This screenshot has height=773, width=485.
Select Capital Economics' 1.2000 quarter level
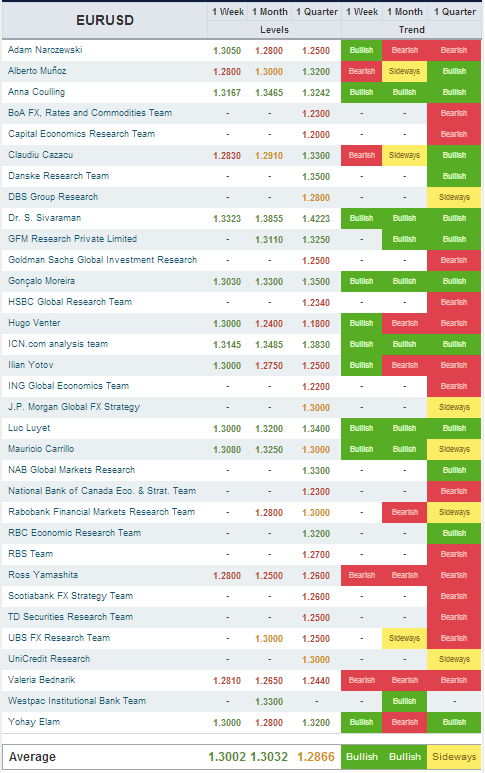point(316,135)
